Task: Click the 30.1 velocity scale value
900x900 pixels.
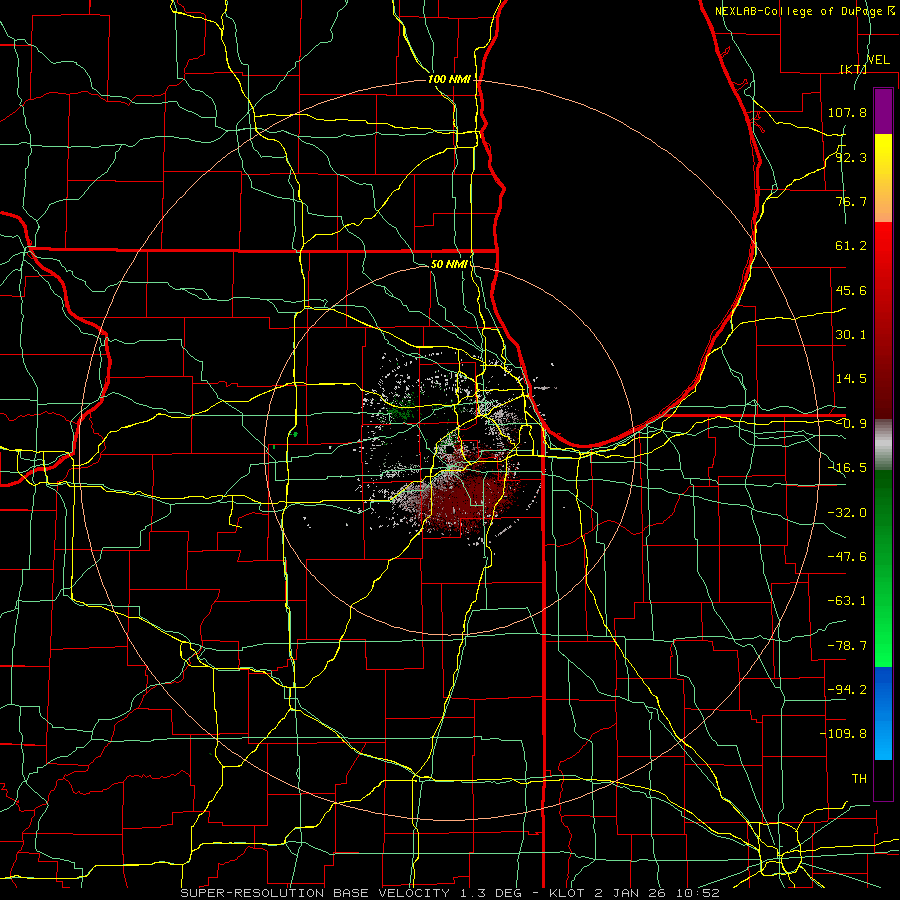Action: [x=851, y=335]
